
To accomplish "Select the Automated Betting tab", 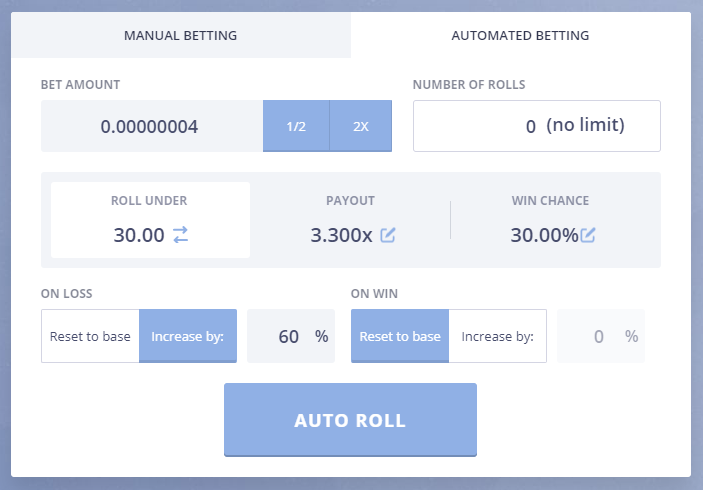I will [x=521, y=35].
